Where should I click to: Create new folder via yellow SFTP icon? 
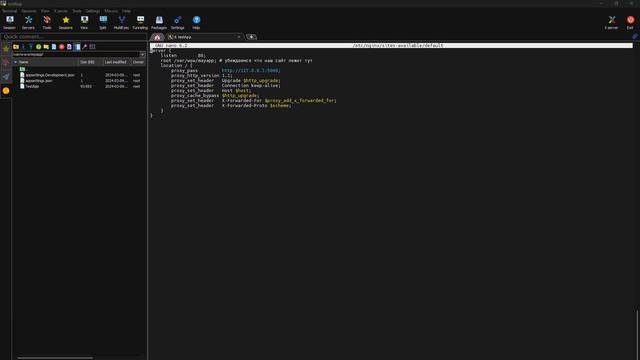pos(46,47)
